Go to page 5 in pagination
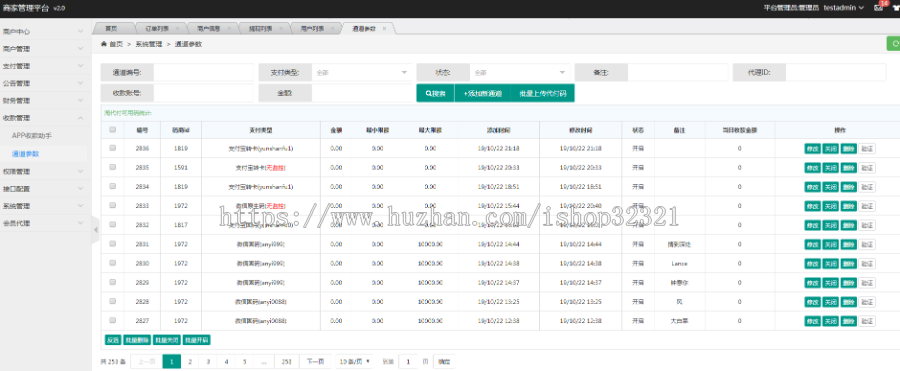The height and width of the screenshot is (371, 900). (245, 361)
